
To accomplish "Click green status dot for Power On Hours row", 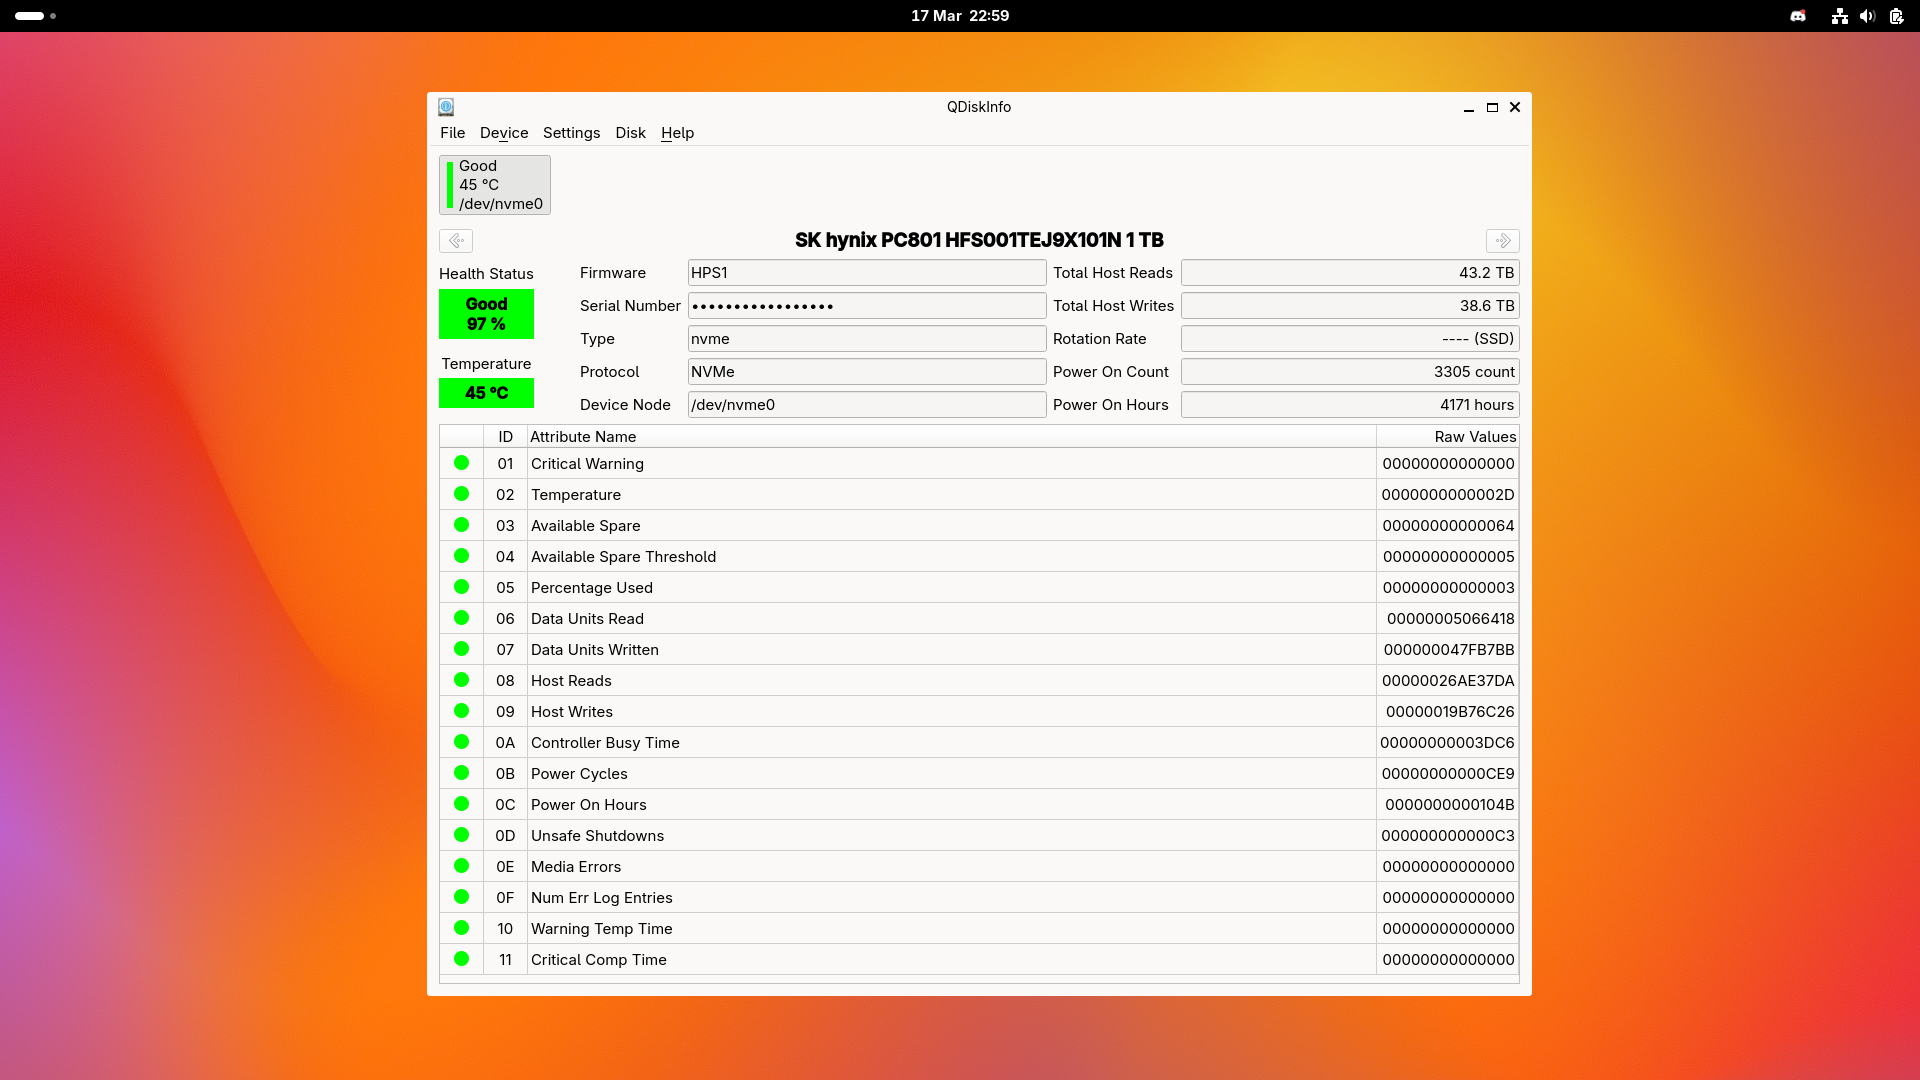I will 461,804.
